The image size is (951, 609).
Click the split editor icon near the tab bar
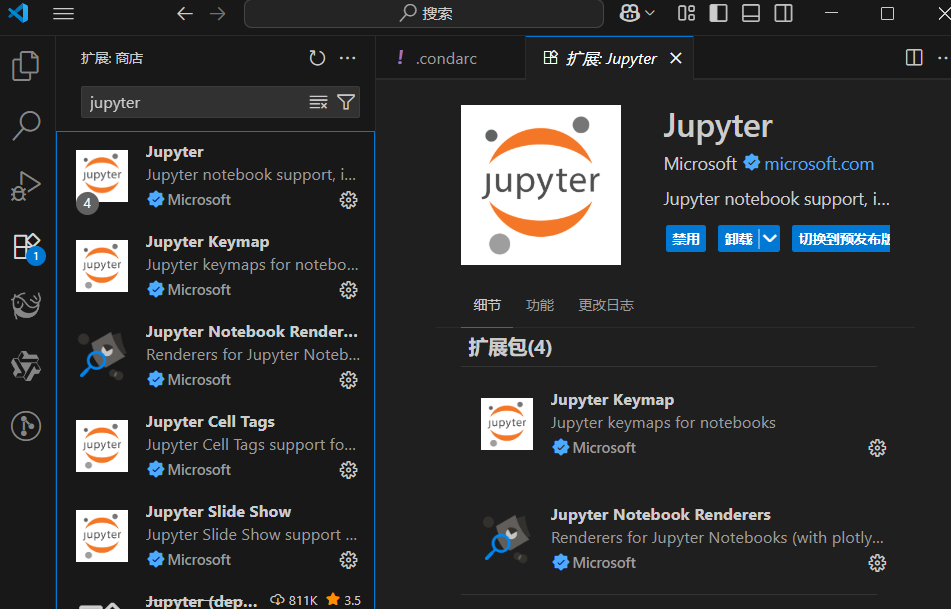914,57
